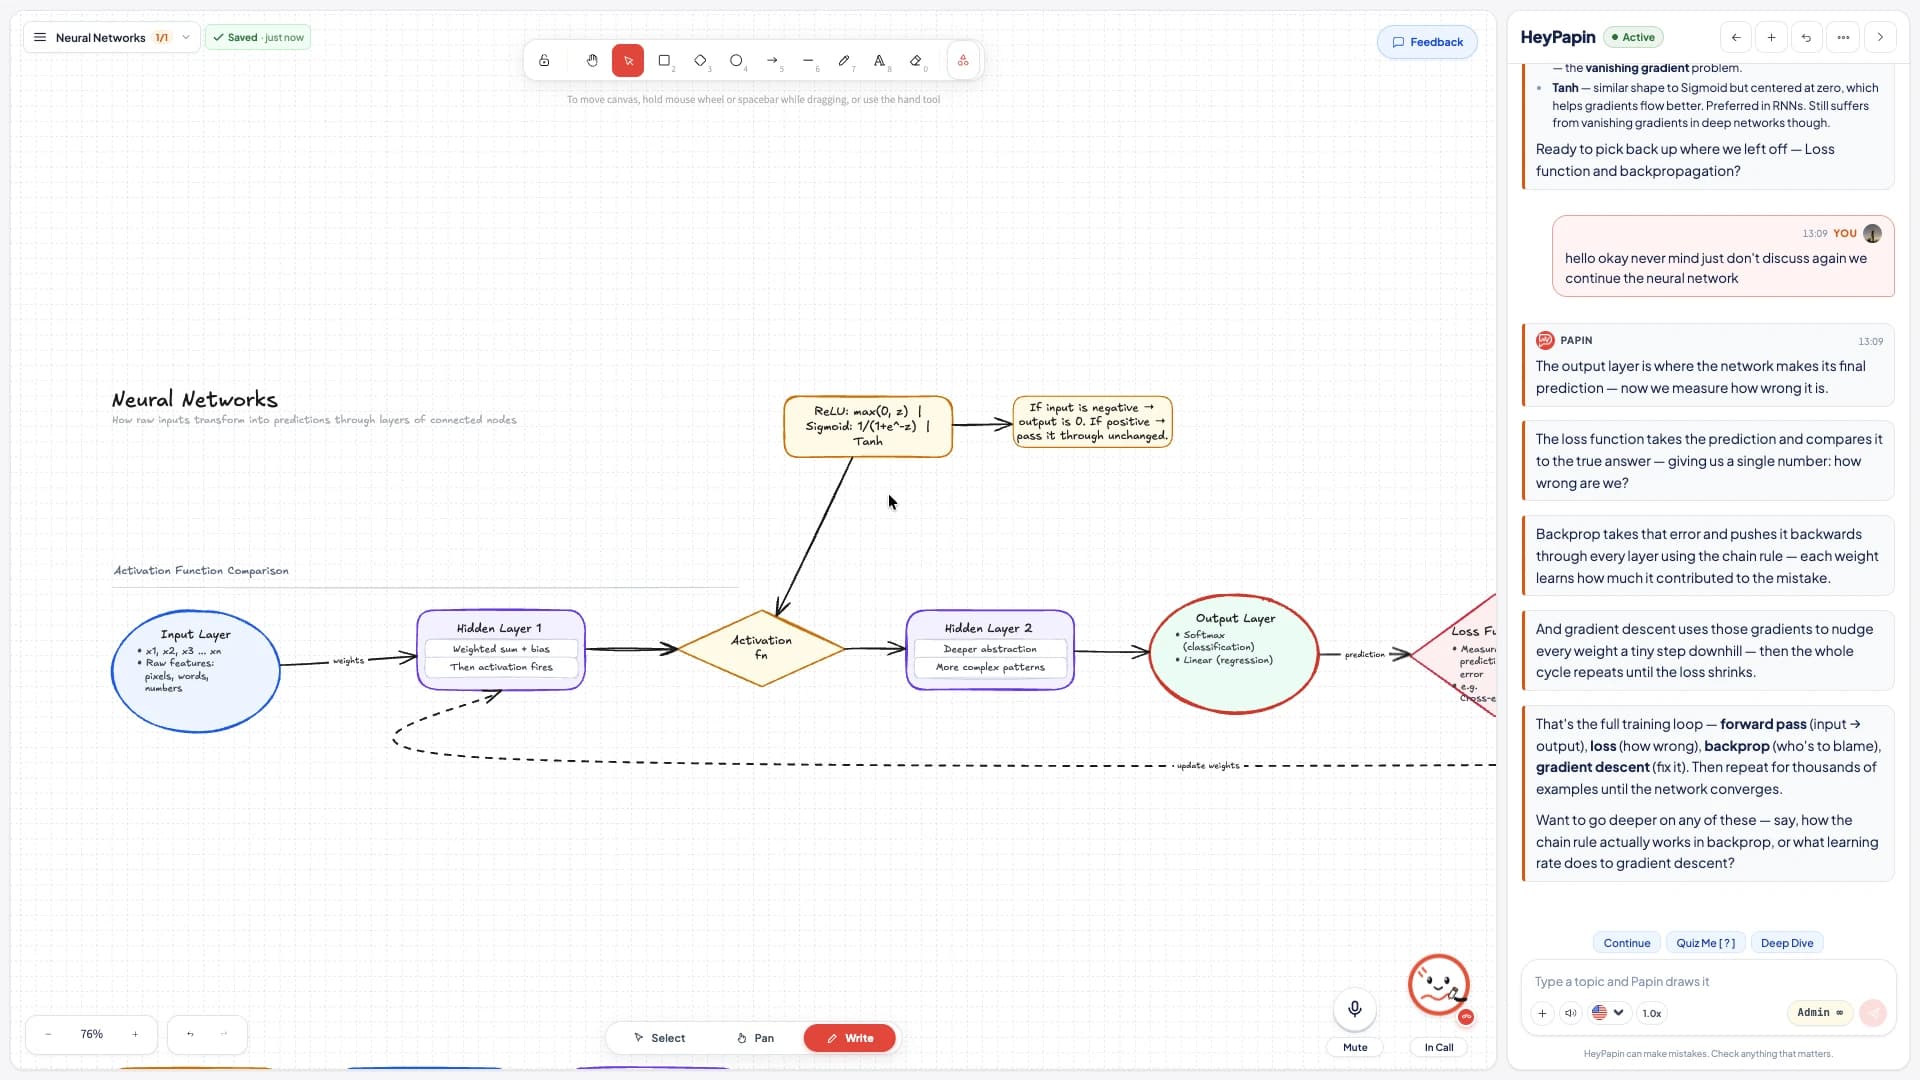Open the hamburger menu beside Neural Networks
Screen dimensions: 1920x1080
pyautogui.click(x=40, y=38)
